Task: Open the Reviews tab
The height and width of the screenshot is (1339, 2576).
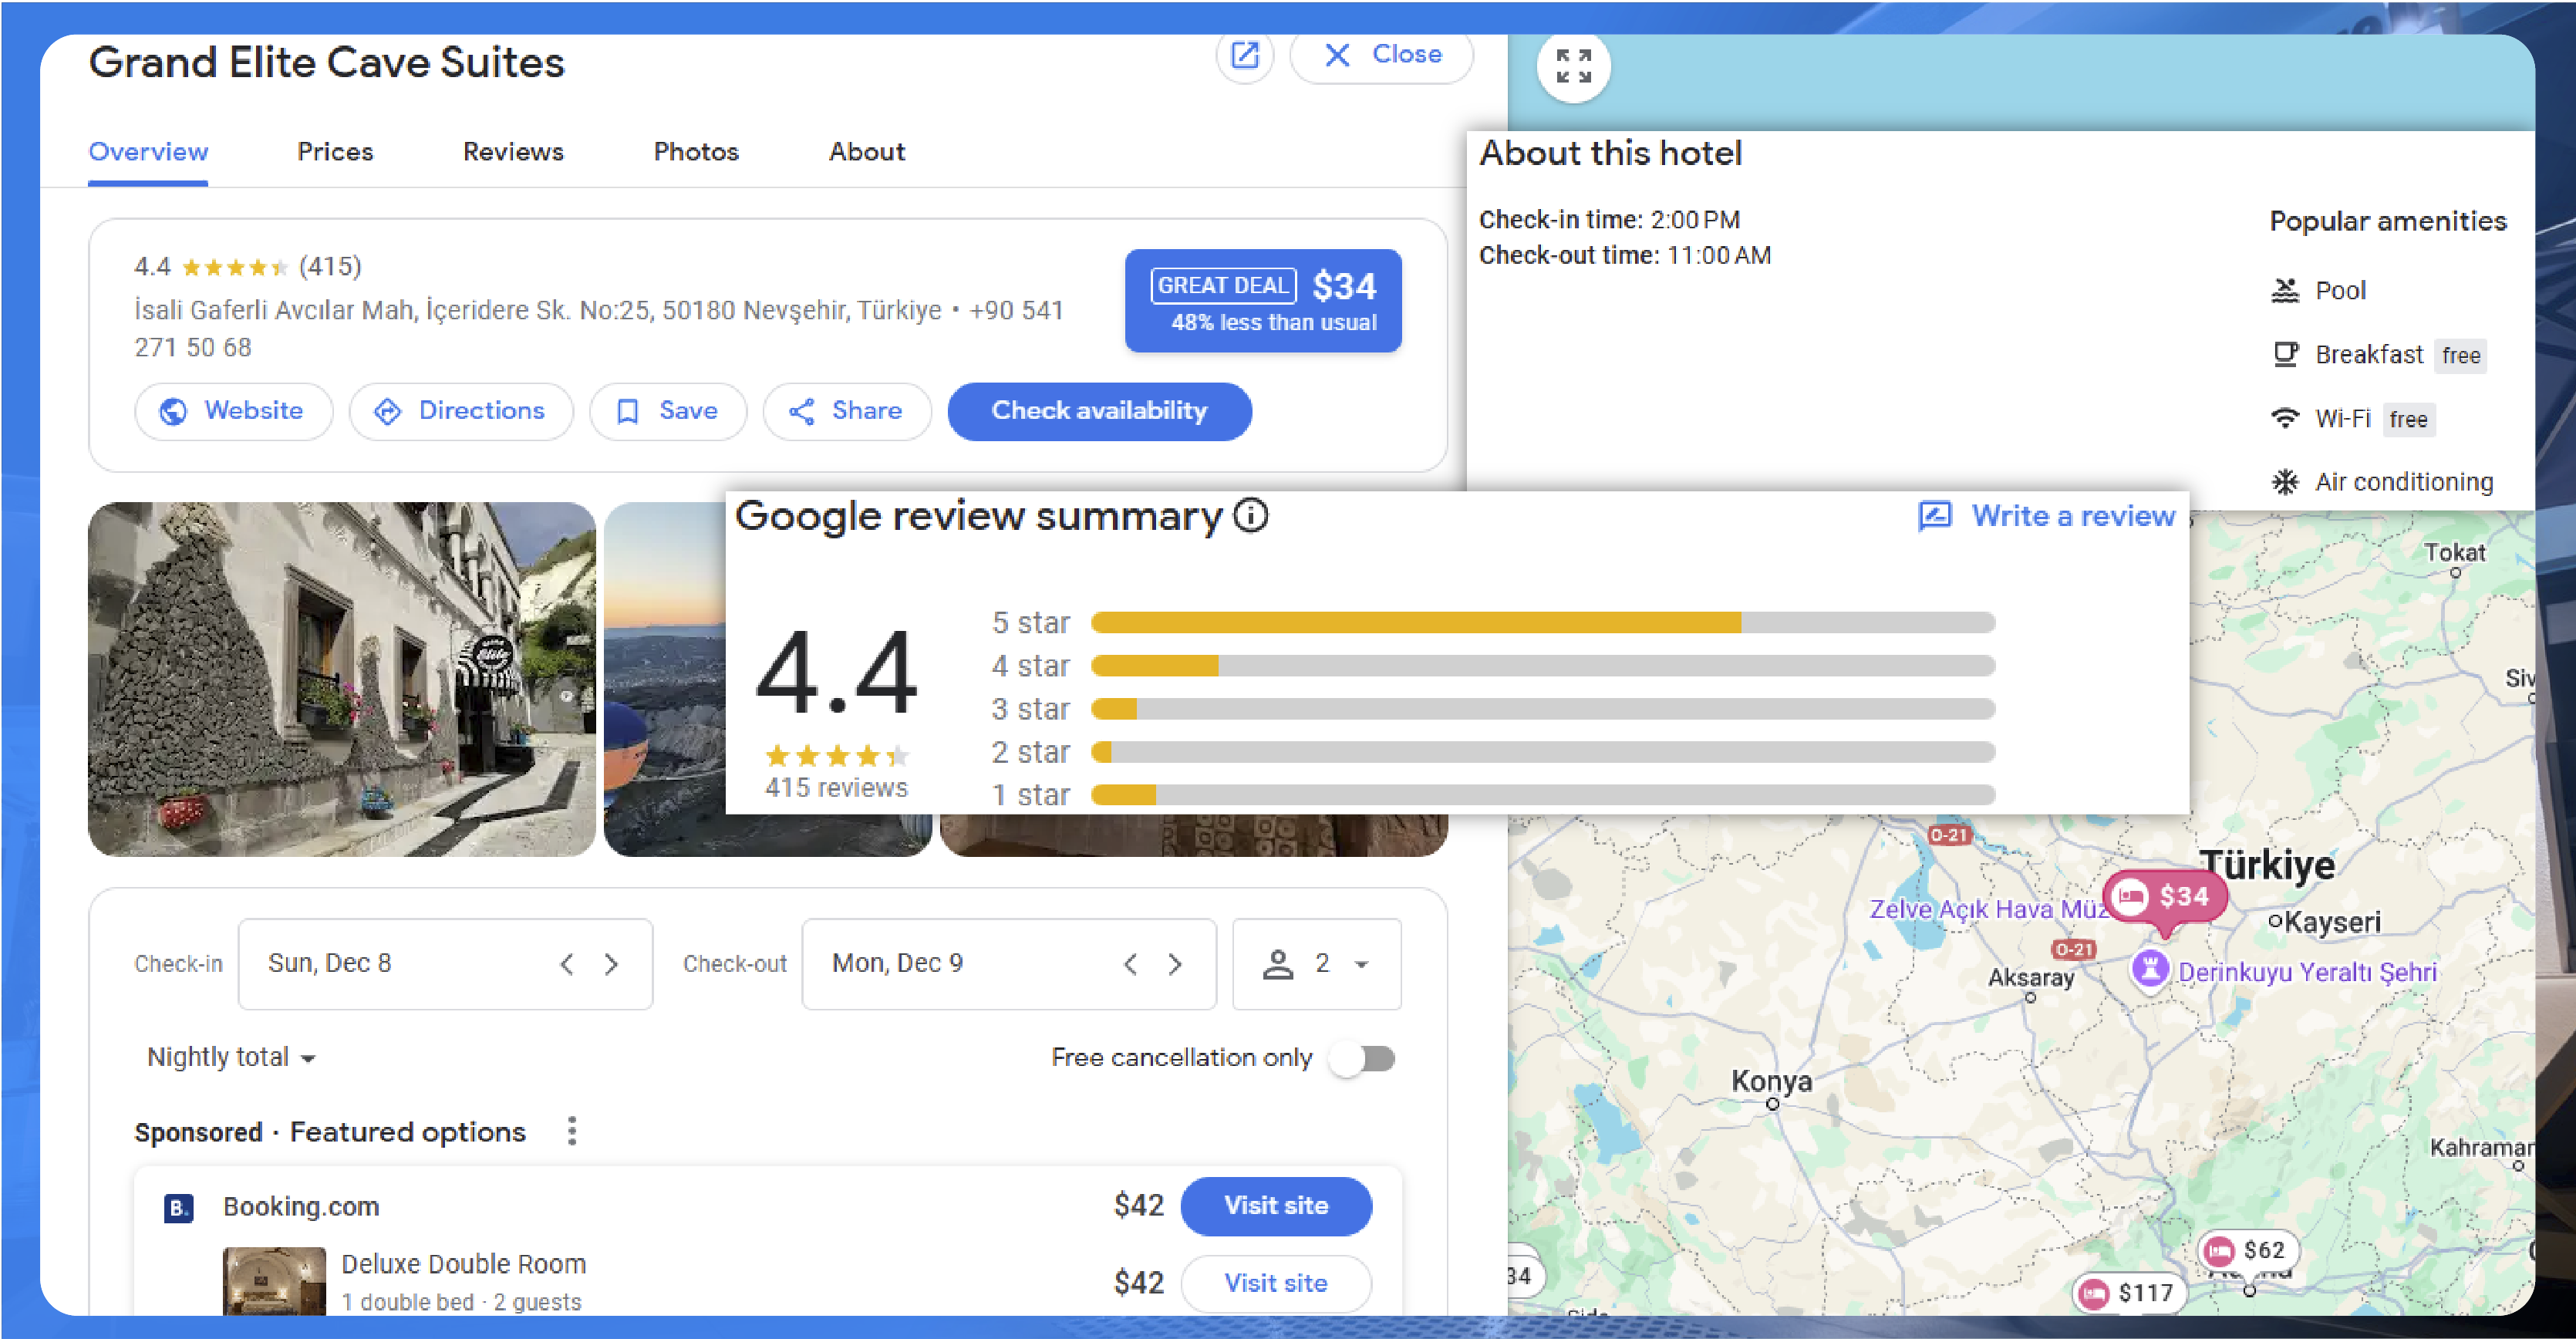Action: 513,152
